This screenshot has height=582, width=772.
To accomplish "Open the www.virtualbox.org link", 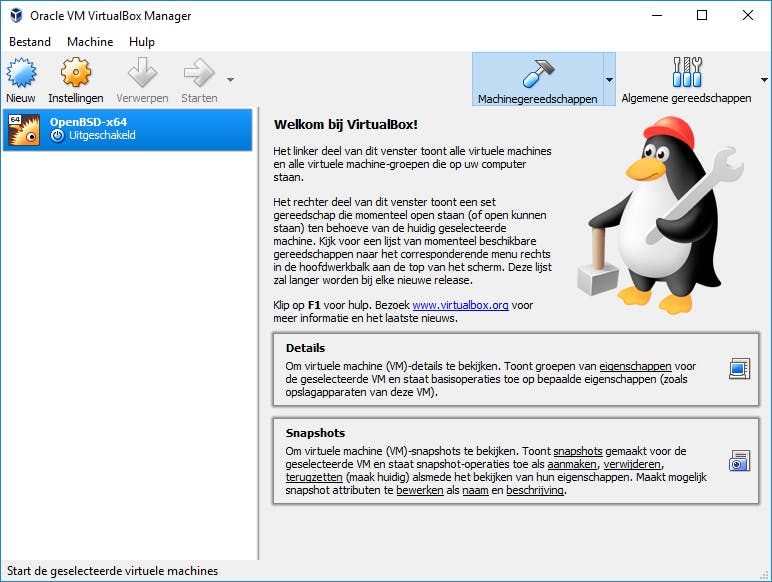I will pyautogui.click(x=460, y=305).
